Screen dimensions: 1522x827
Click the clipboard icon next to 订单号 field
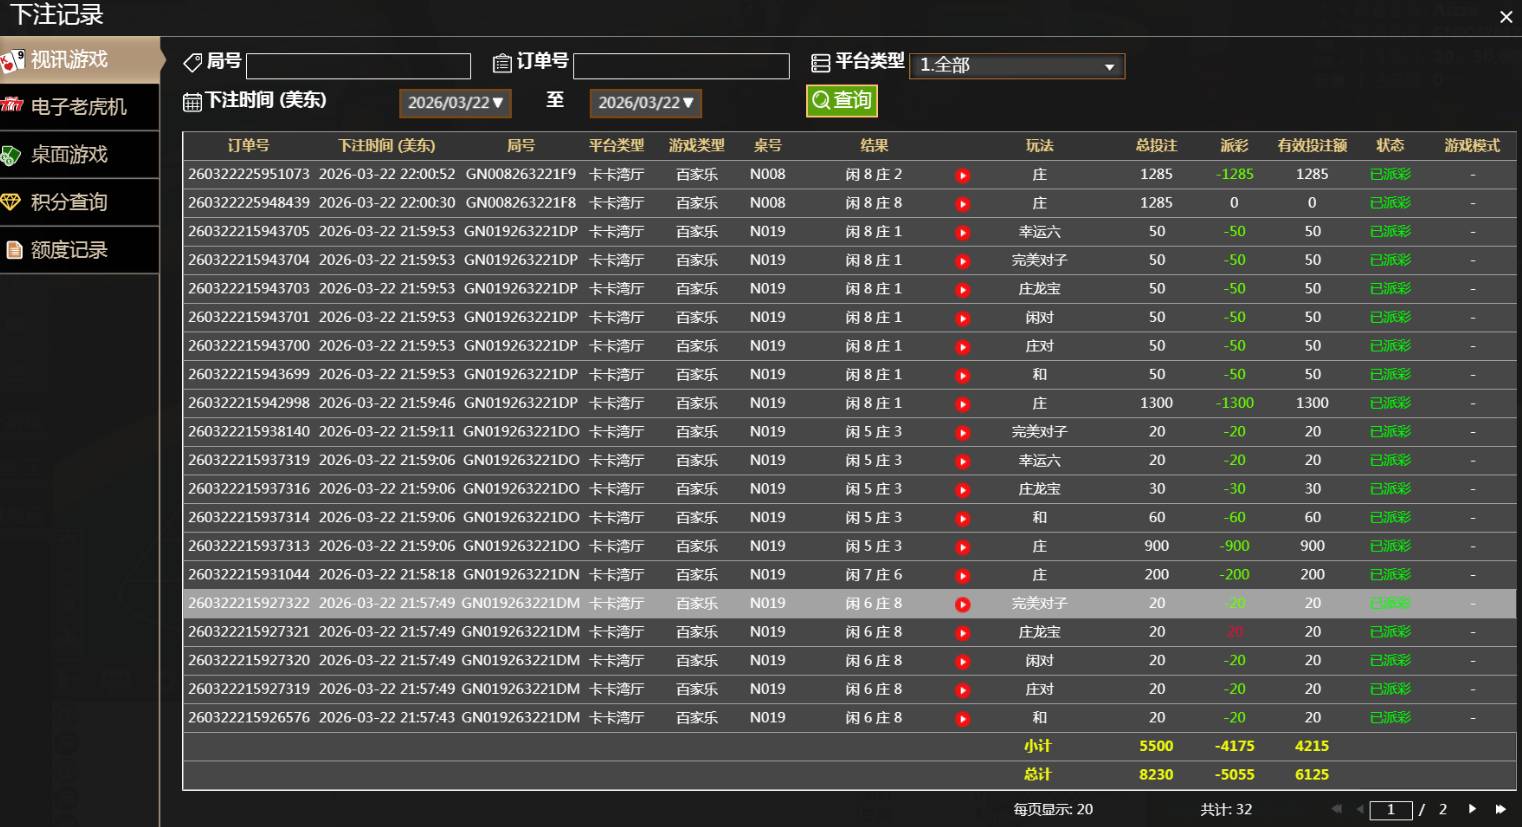500,62
